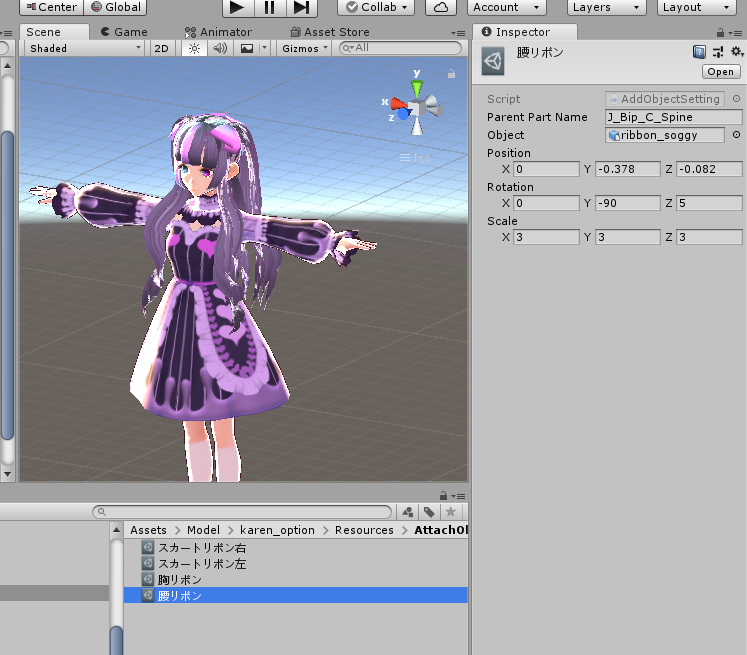Open the Layers dropdown
This screenshot has height=655, width=747.
[x=606, y=7]
